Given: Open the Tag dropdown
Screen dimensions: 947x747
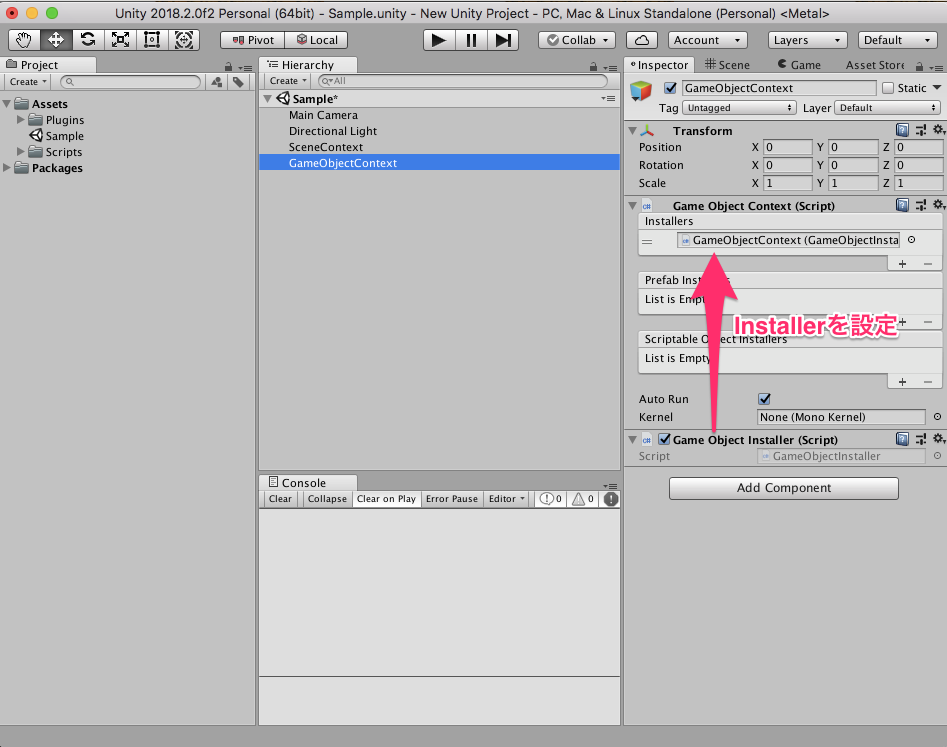Looking at the screenshot, I should click(x=739, y=107).
